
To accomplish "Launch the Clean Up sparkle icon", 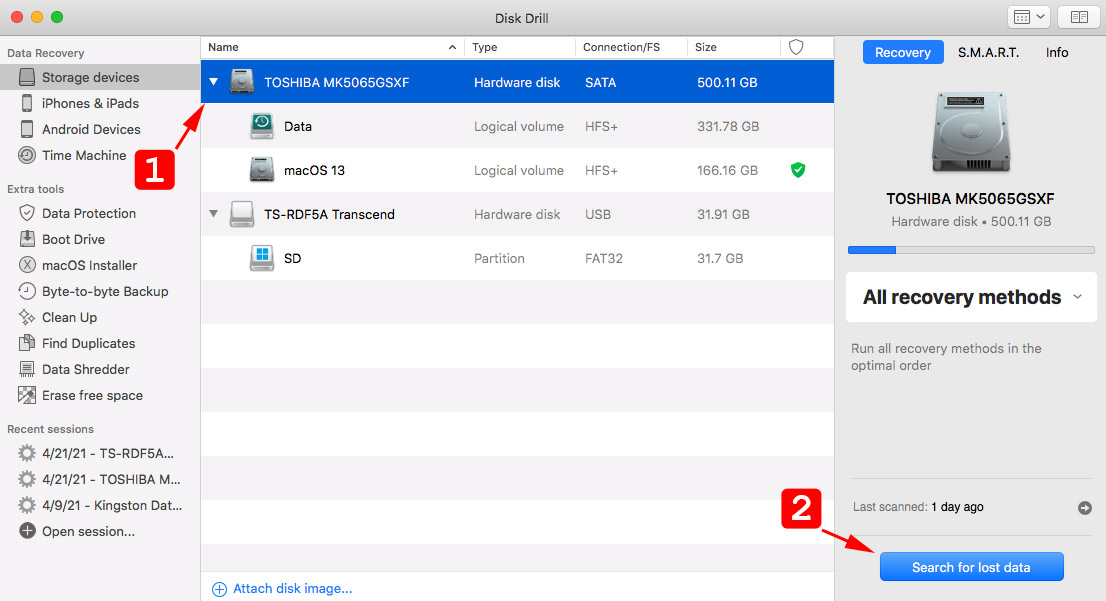I will tap(27, 317).
